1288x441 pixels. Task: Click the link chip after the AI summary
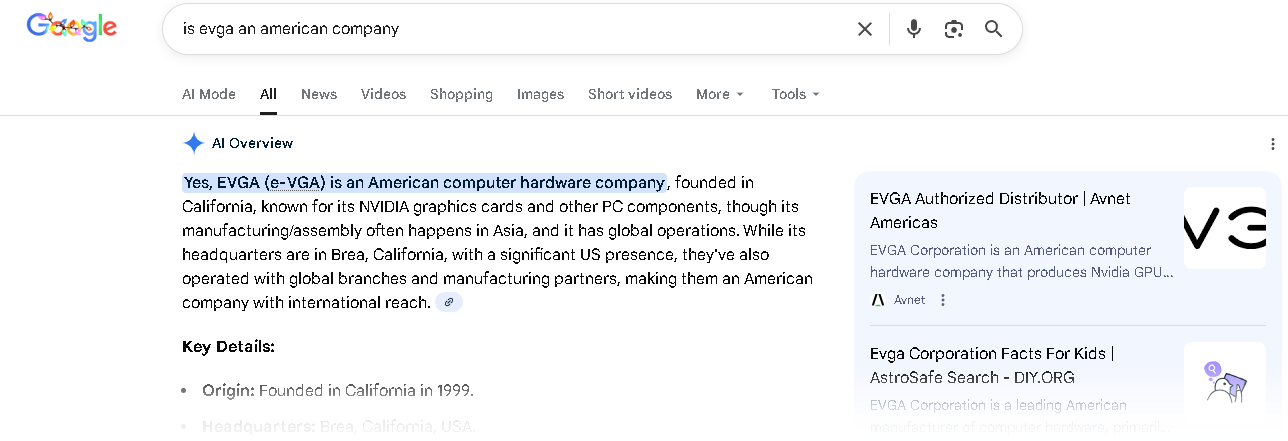click(449, 302)
